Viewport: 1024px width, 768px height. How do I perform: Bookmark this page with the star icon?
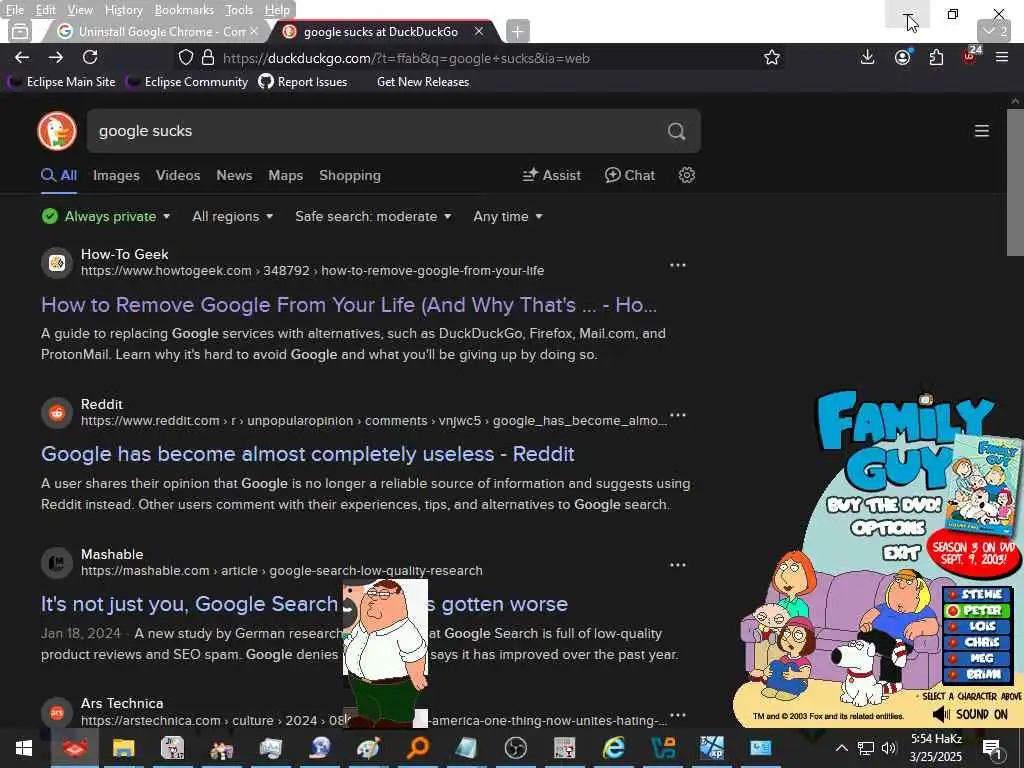[x=772, y=57]
